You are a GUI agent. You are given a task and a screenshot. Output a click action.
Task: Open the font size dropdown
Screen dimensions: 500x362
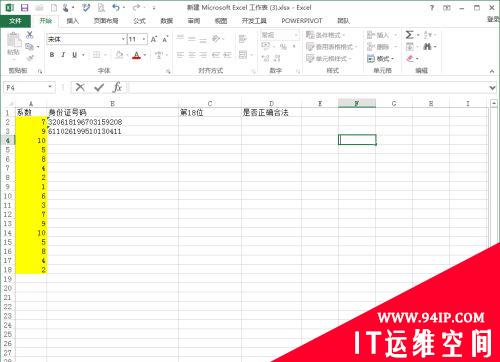(144, 39)
